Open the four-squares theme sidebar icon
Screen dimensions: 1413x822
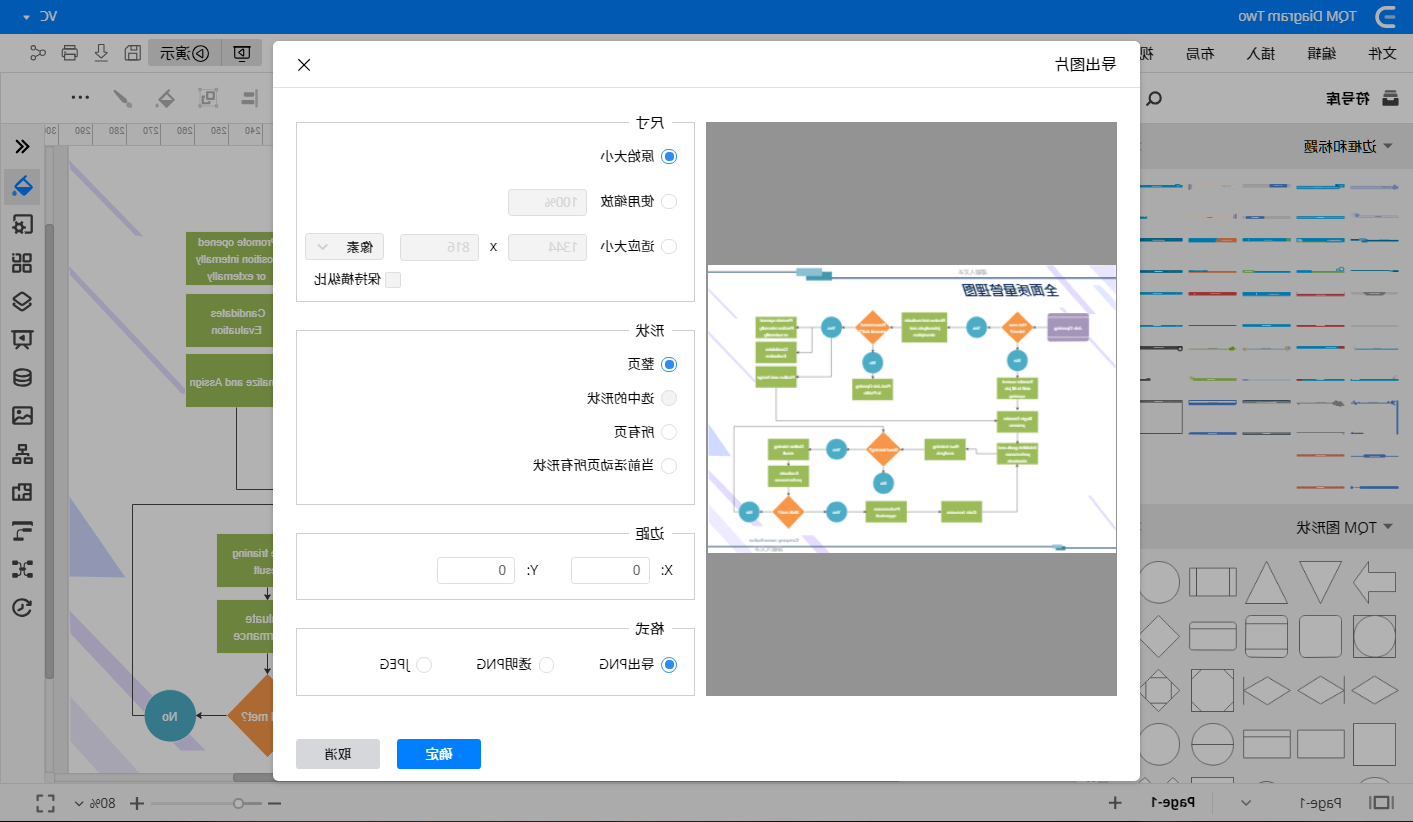point(22,263)
